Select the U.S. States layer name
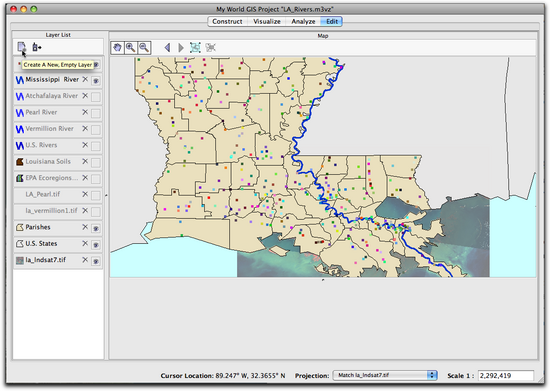The width and height of the screenshot is (550, 391). point(41,243)
